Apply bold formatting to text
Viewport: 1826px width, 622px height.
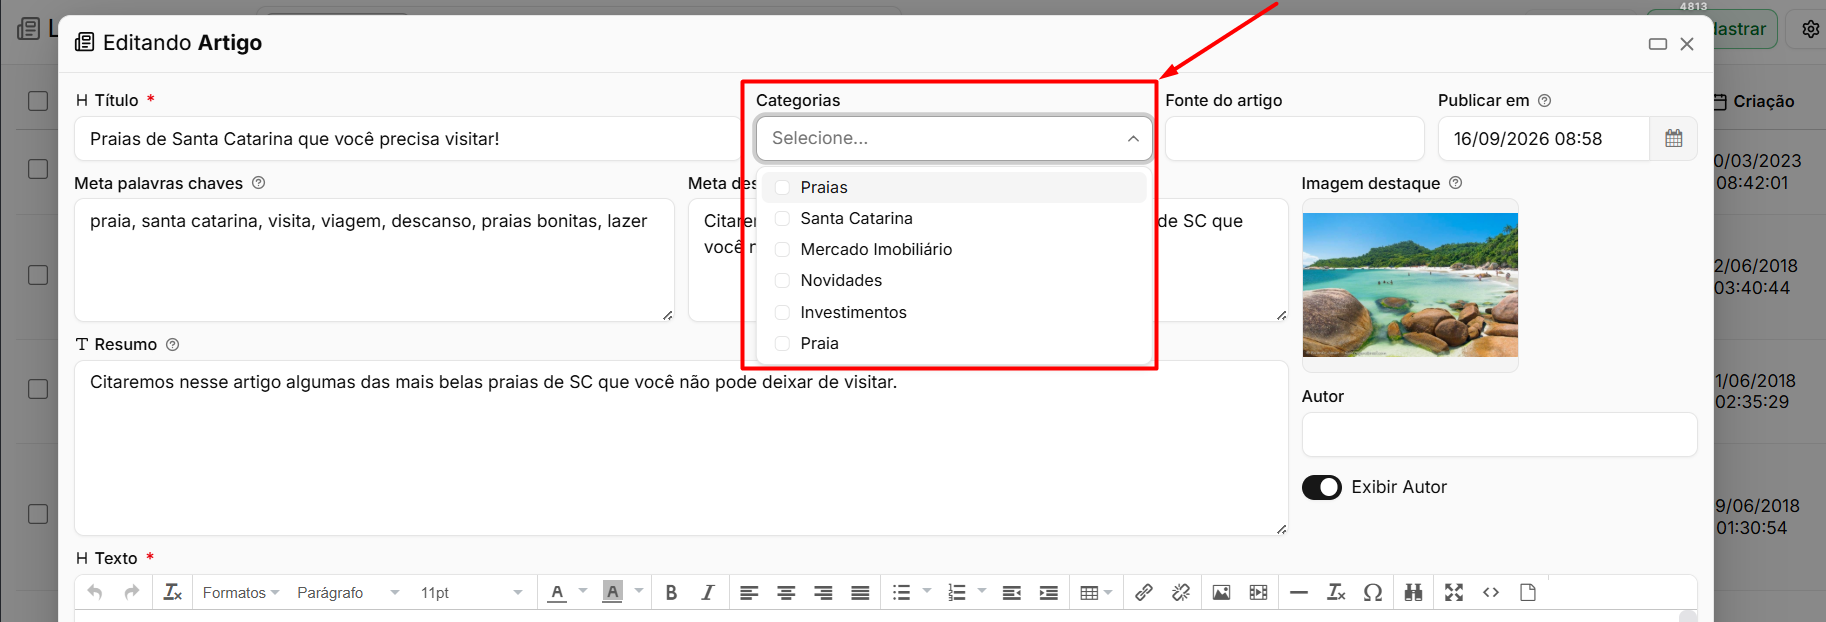click(671, 593)
